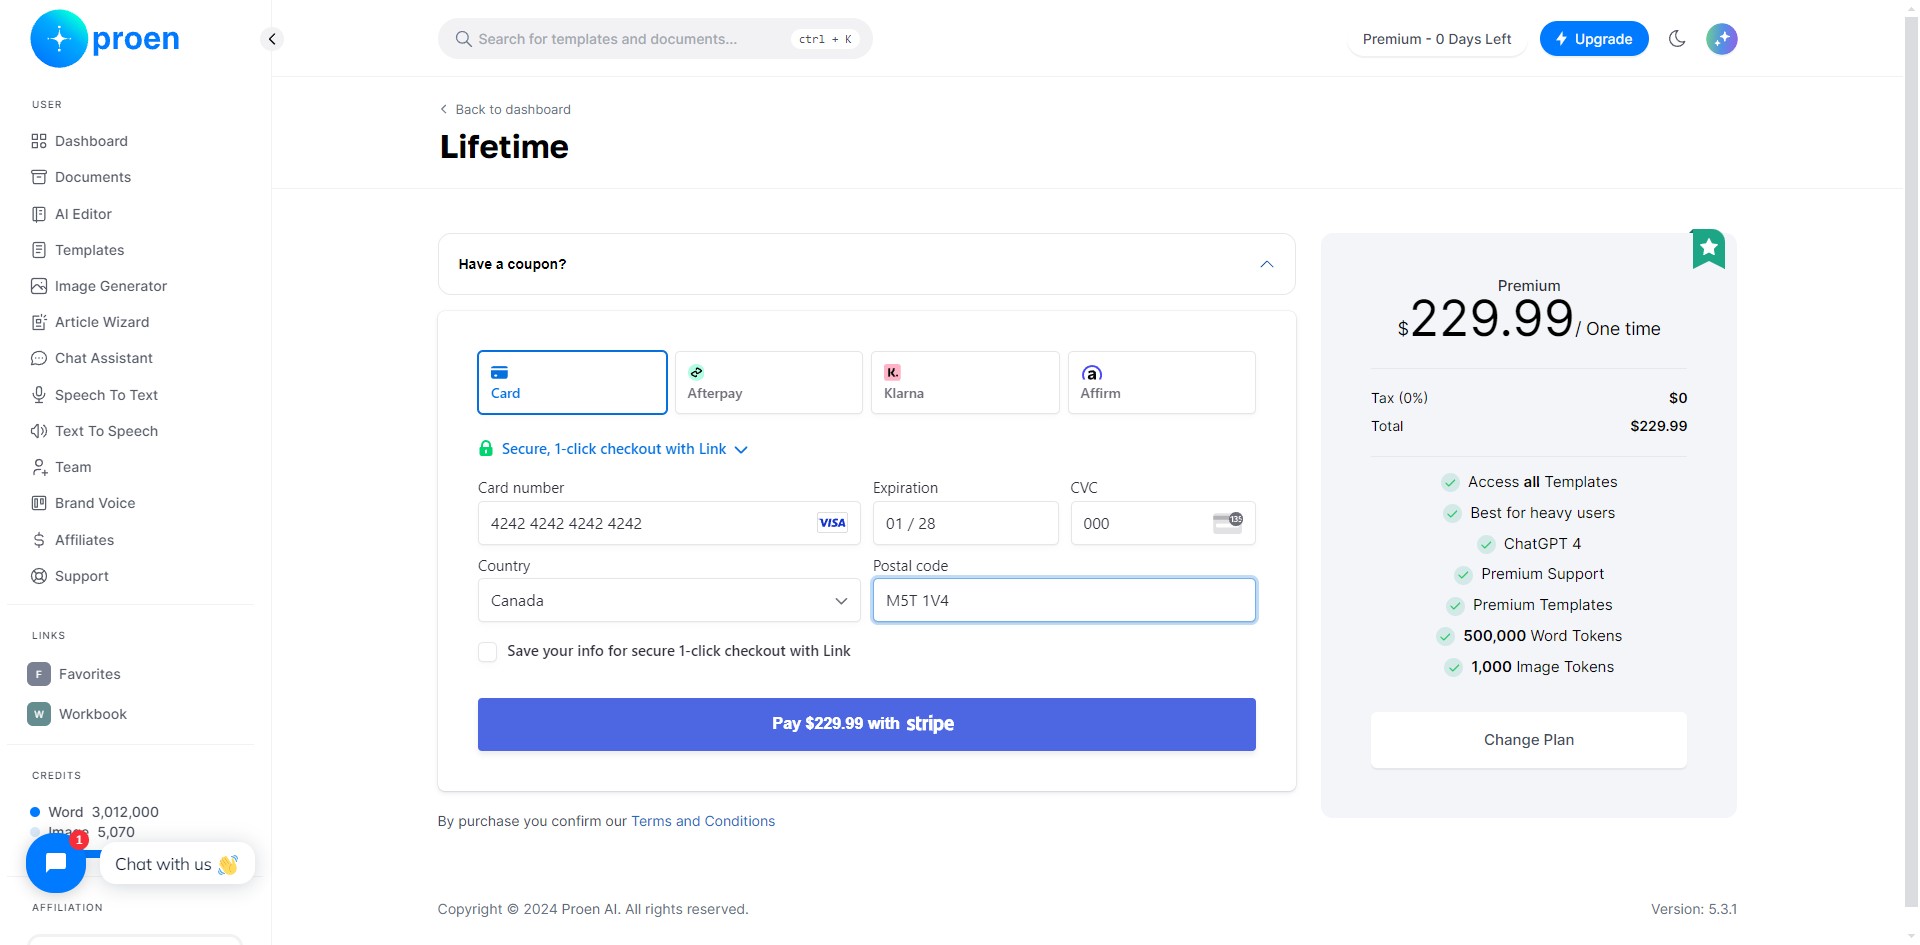The width and height of the screenshot is (1920, 945).
Task: Open the user avatar menu
Action: tap(1721, 39)
